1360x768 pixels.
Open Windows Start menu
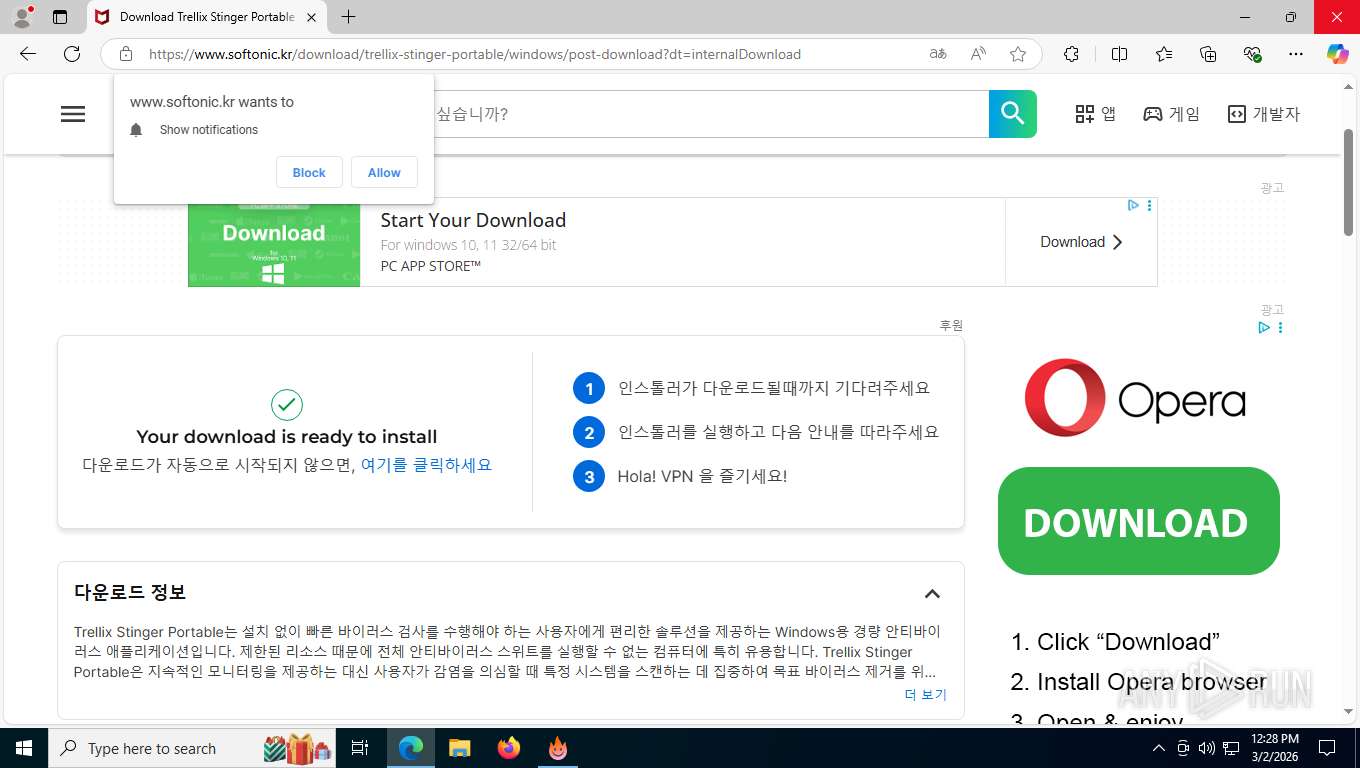pos(23,748)
